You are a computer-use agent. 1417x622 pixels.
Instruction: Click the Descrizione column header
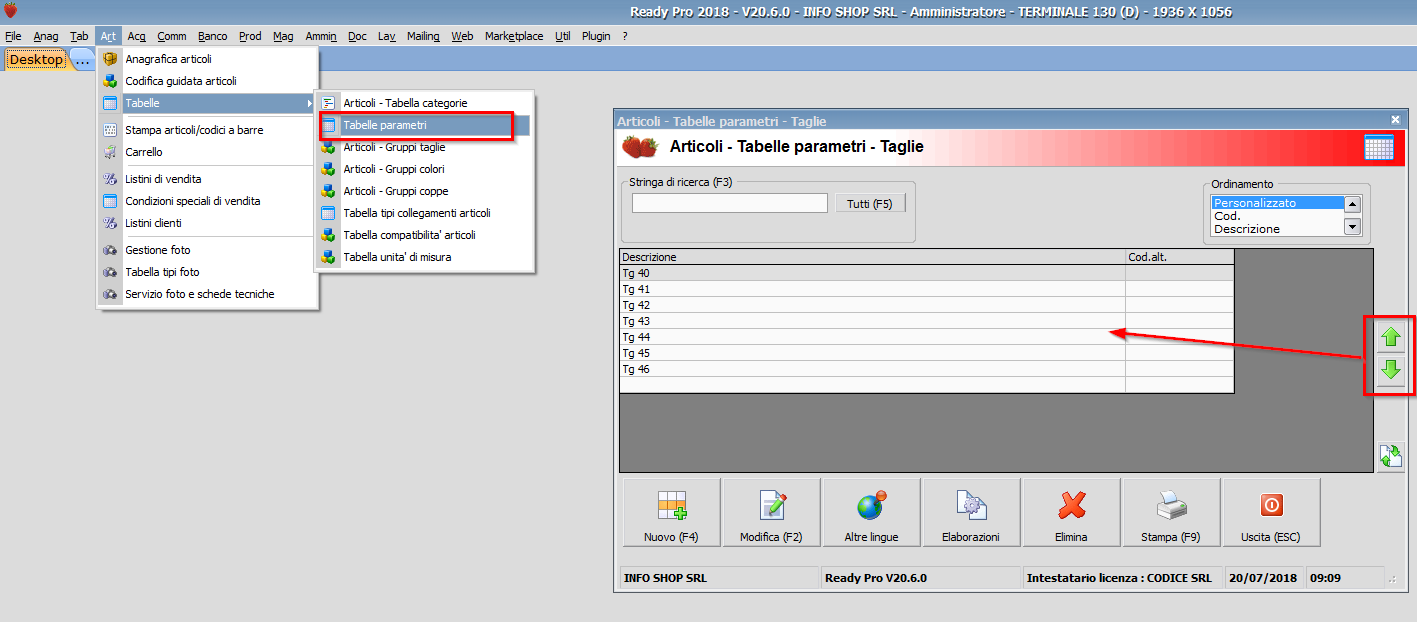tap(872, 257)
